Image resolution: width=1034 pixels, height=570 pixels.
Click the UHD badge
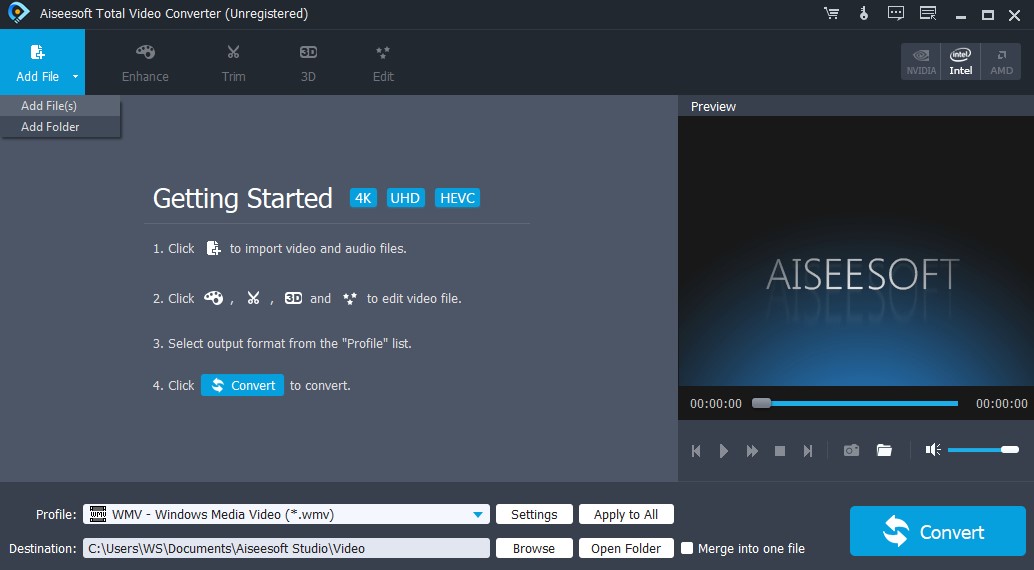[405, 198]
